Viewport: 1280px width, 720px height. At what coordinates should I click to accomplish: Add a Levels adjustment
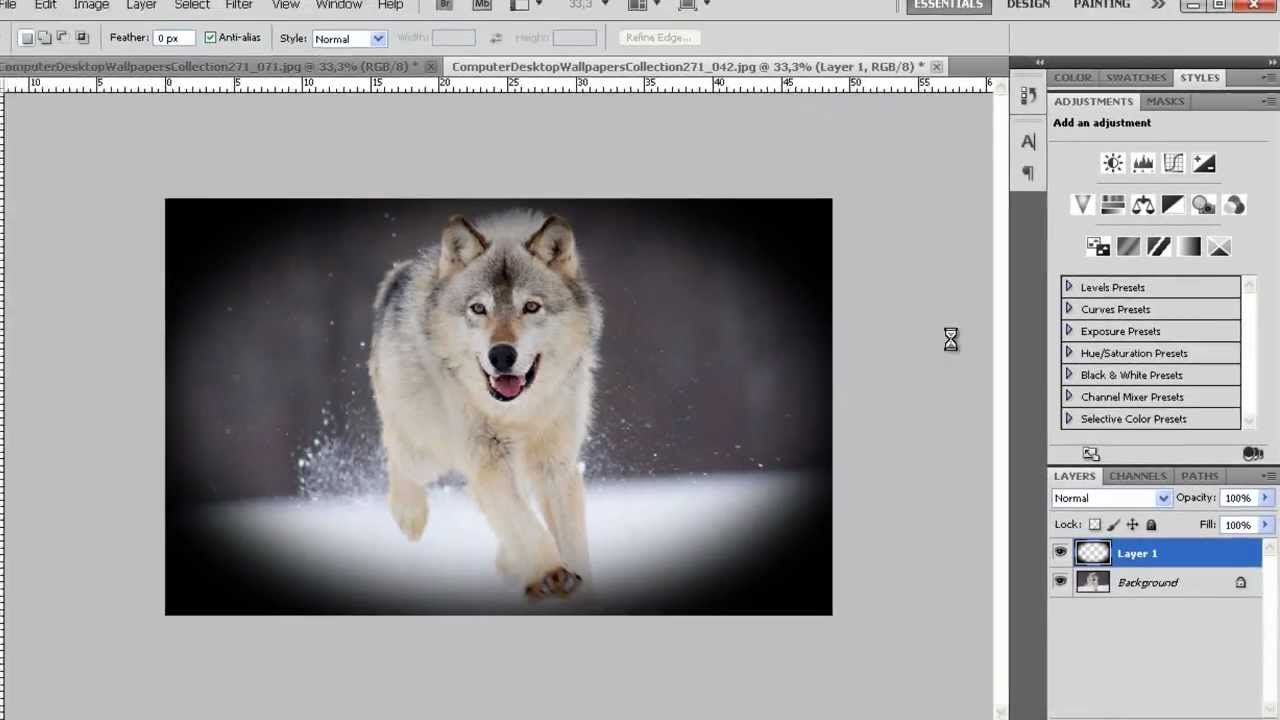pyautogui.click(x=1143, y=163)
